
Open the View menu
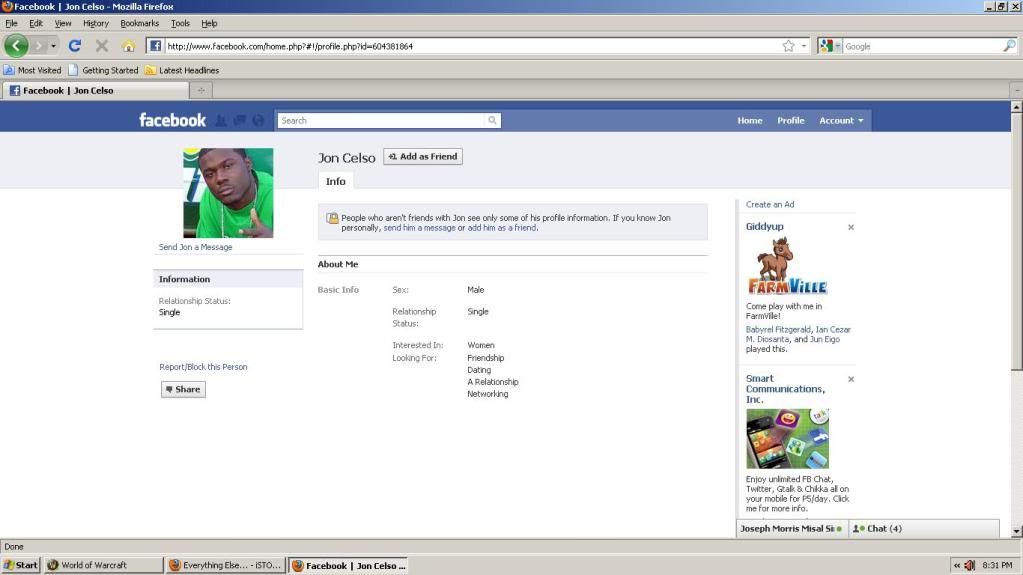click(63, 23)
